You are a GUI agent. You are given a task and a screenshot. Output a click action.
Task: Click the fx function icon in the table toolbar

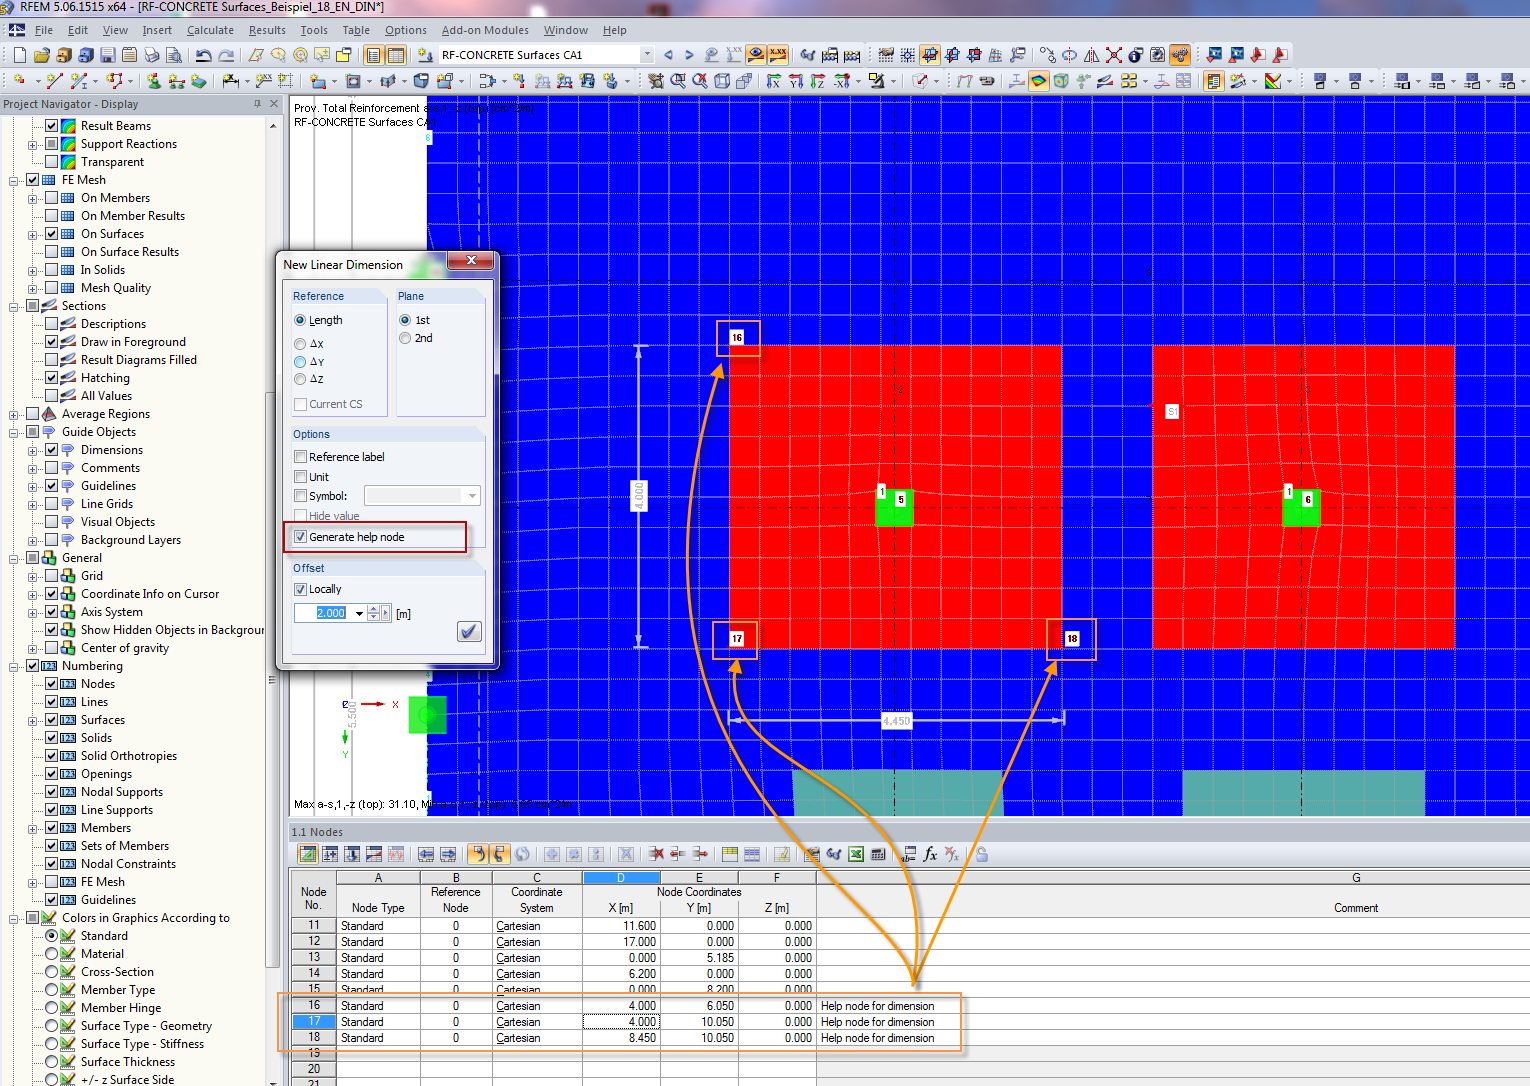click(929, 854)
